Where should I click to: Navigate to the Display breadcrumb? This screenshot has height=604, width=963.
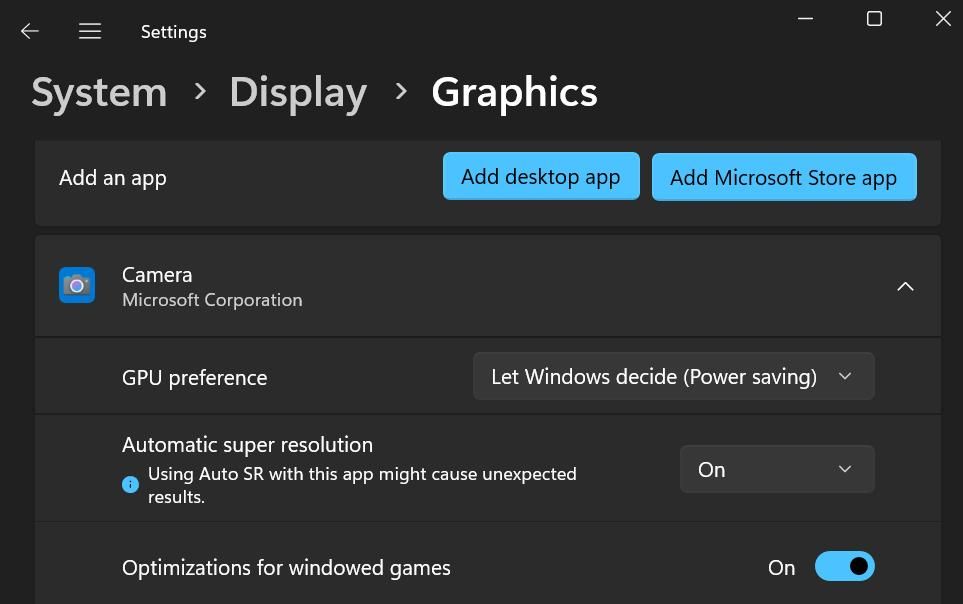coord(298,92)
